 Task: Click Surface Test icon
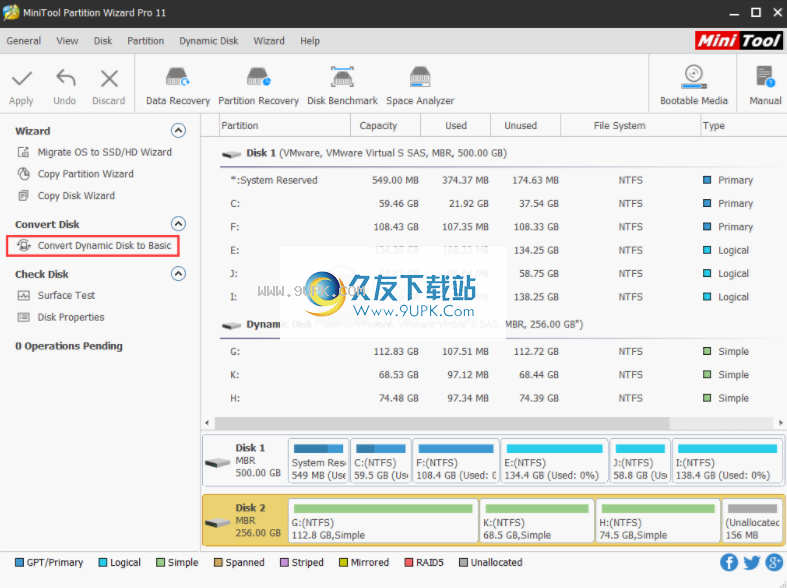[x=24, y=296]
